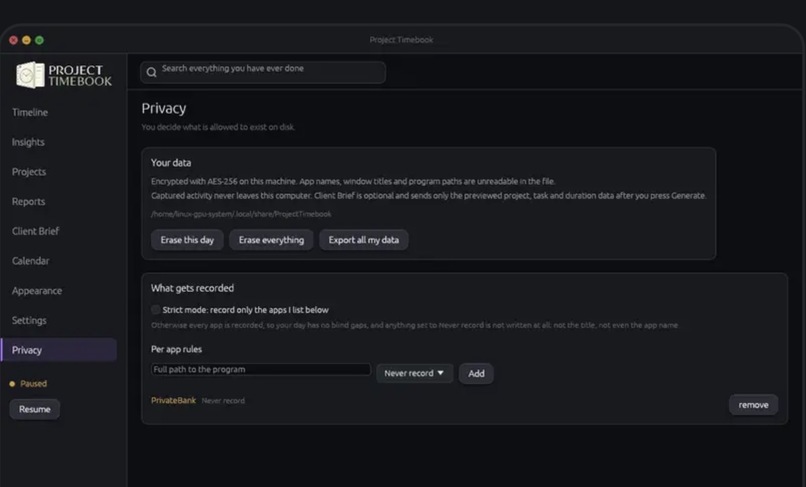Switch to the Reports page
The image size is (806, 487).
(28, 202)
